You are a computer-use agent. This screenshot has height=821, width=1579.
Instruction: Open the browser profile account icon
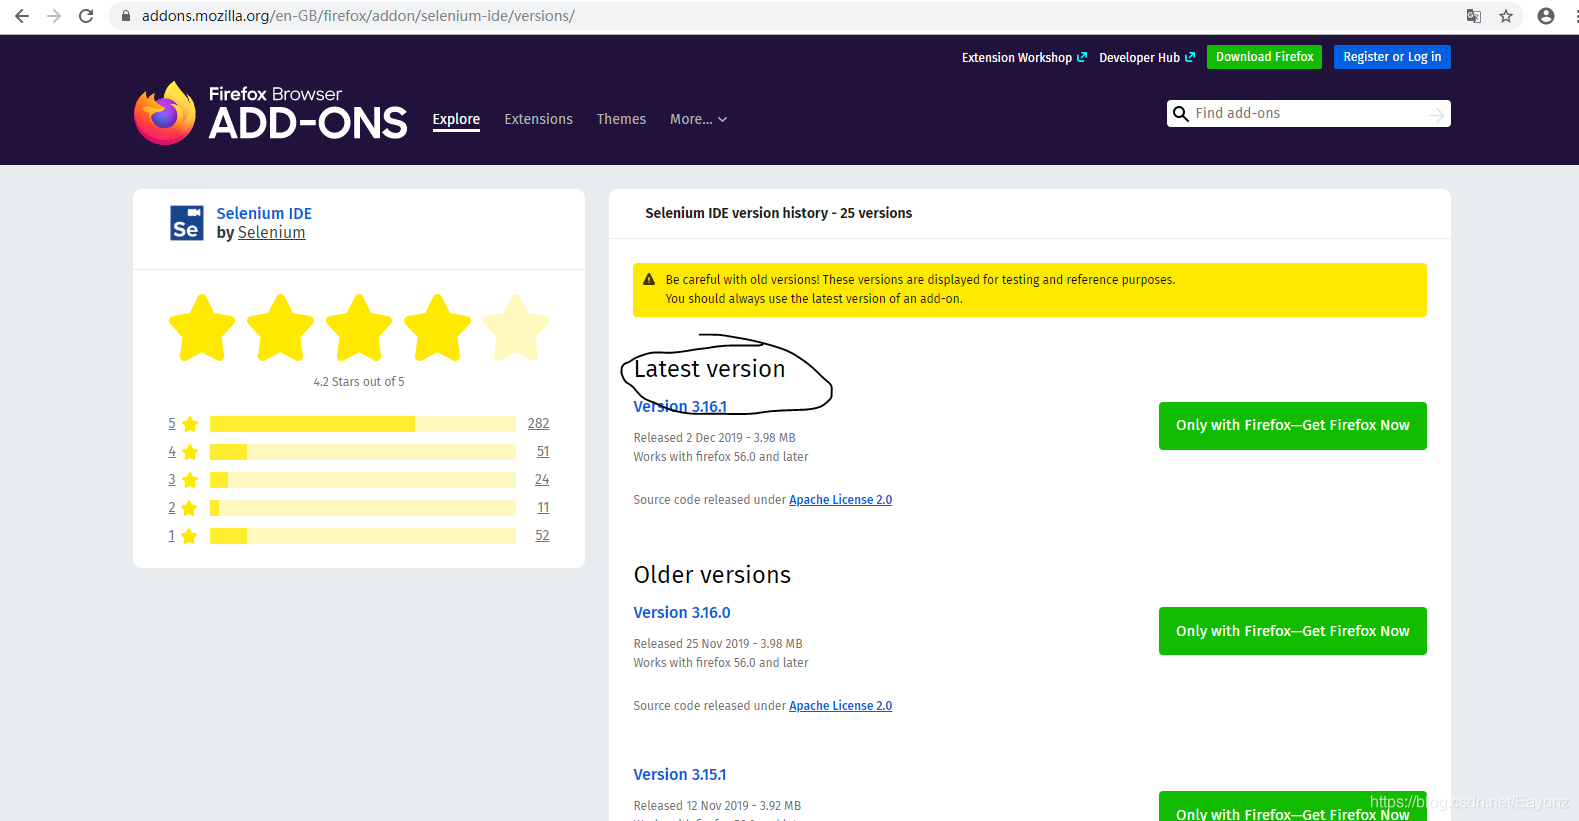tap(1546, 16)
